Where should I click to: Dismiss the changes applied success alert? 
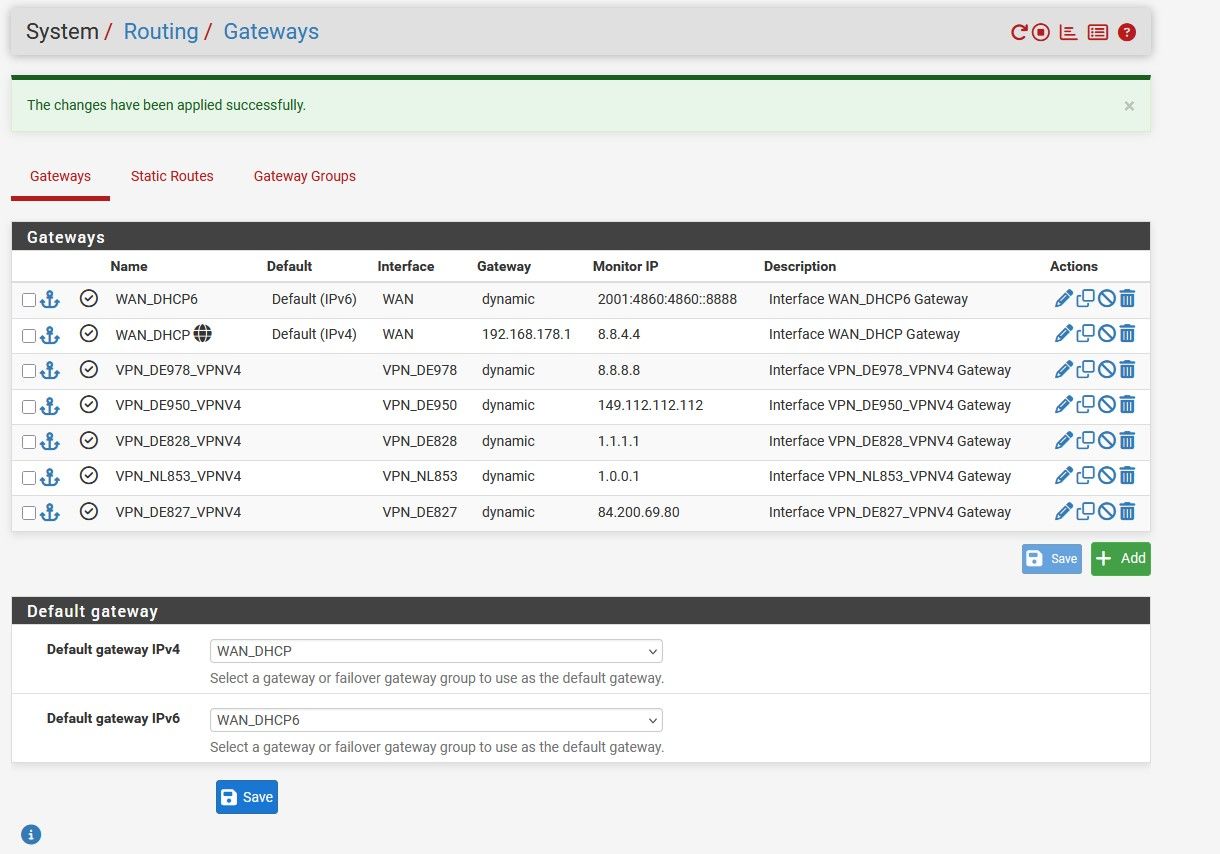click(1129, 106)
